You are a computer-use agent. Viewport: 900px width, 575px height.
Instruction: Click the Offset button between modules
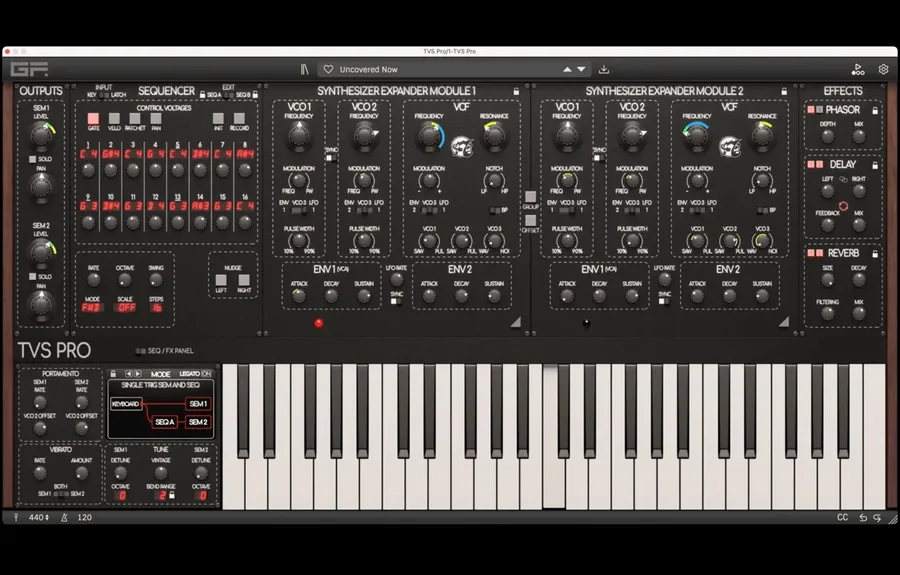pos(530,220)
